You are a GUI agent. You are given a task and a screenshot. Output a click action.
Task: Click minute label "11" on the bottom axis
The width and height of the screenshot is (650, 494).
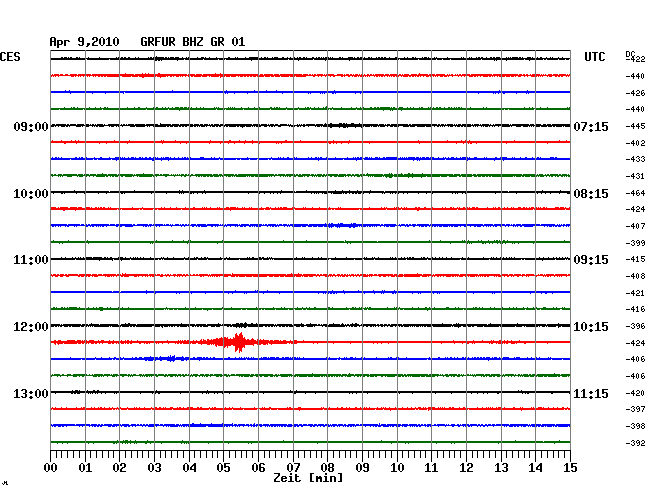coord(431,468)
